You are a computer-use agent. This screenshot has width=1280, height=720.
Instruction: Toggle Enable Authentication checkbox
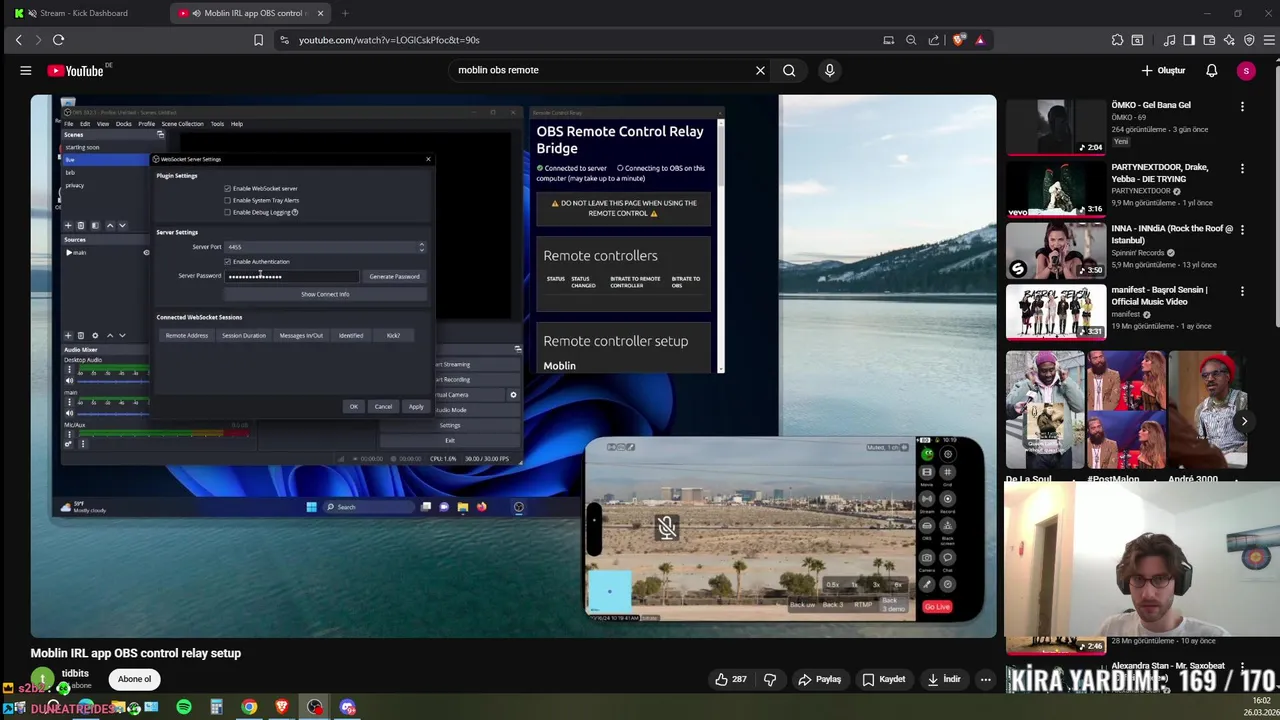pos(227,261)
